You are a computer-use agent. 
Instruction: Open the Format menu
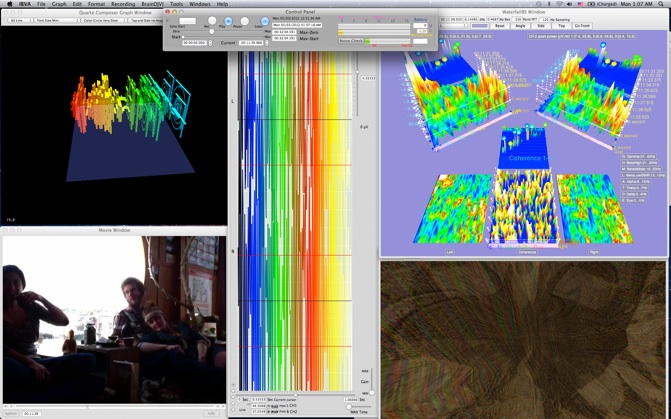pyautogui.click(x=97, y=4)
